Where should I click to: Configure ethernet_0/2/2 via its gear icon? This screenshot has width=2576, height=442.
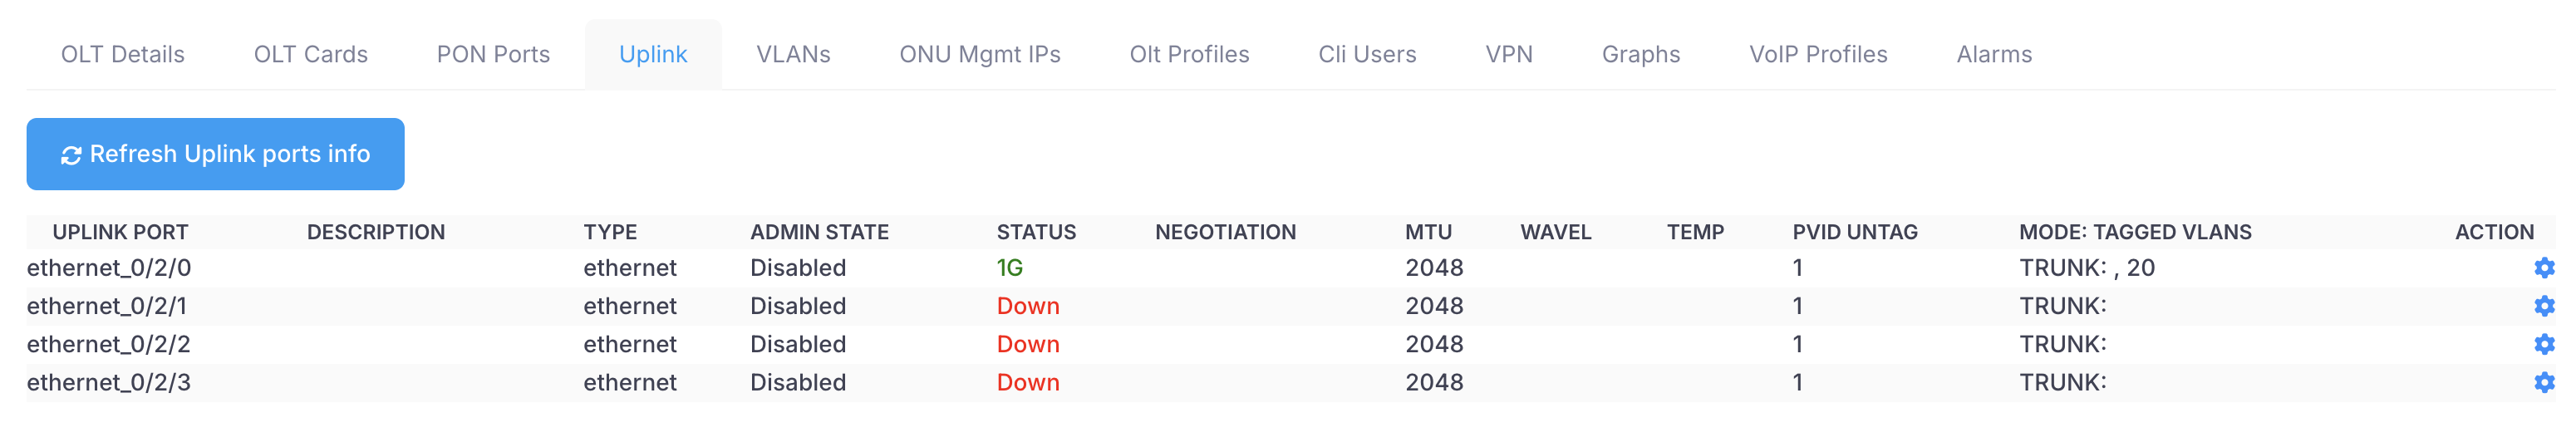tap(2543, 344)
